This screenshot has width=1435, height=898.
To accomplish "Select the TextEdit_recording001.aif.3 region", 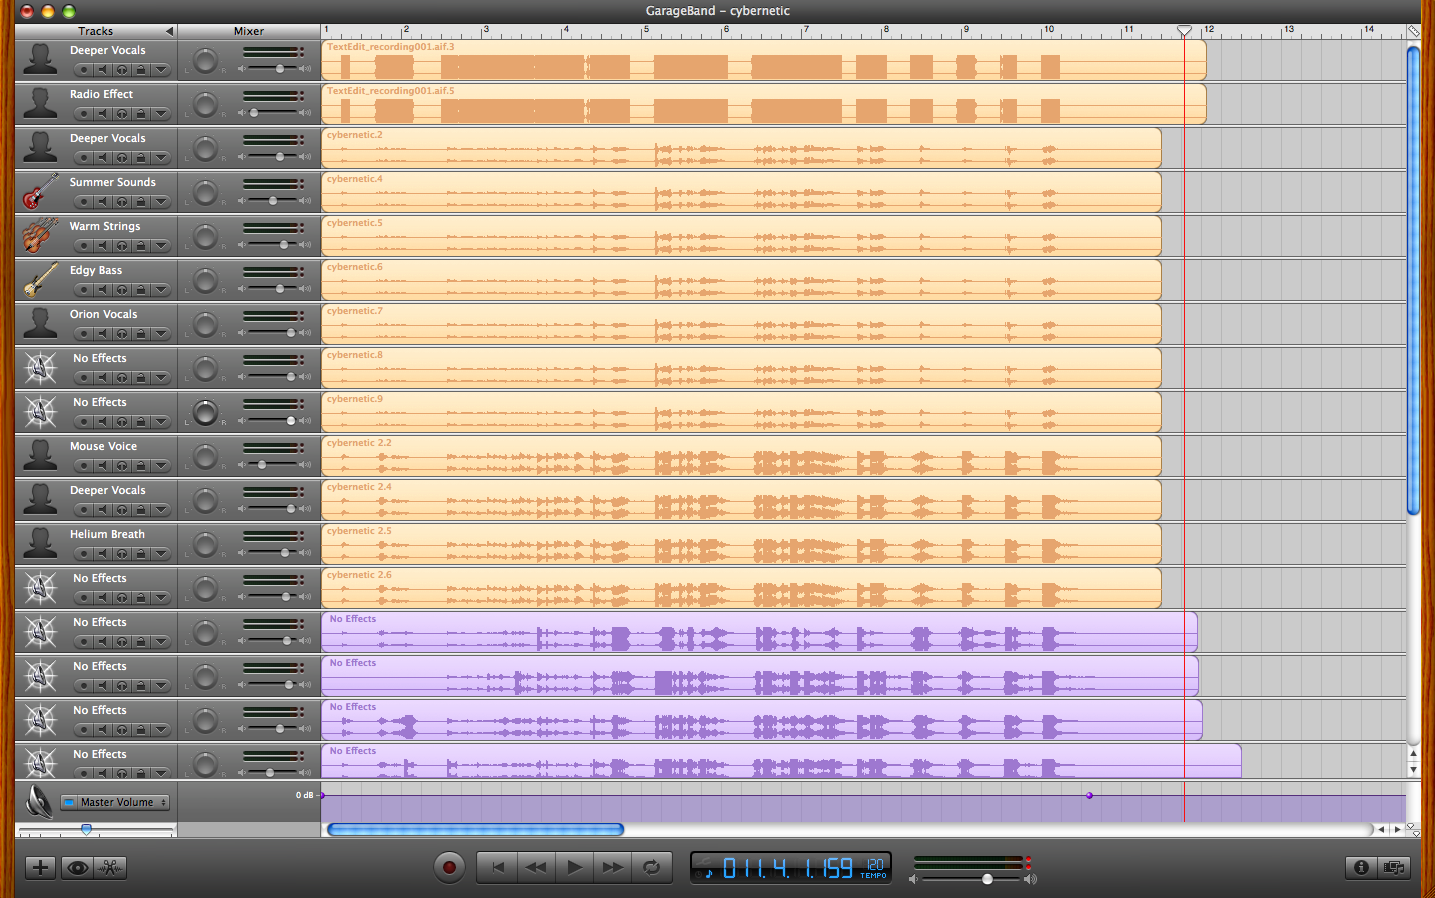I will [764, 60].
